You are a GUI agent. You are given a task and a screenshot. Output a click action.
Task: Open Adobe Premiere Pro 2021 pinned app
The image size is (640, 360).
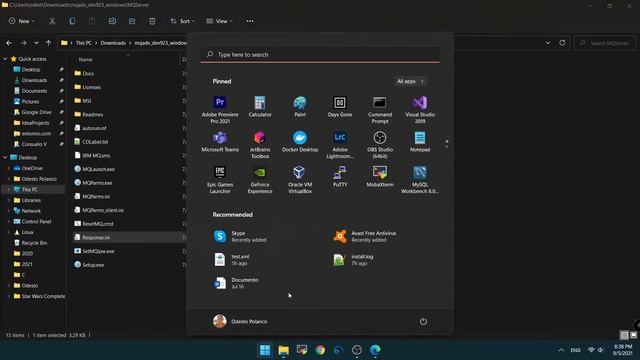coord(220,109)
